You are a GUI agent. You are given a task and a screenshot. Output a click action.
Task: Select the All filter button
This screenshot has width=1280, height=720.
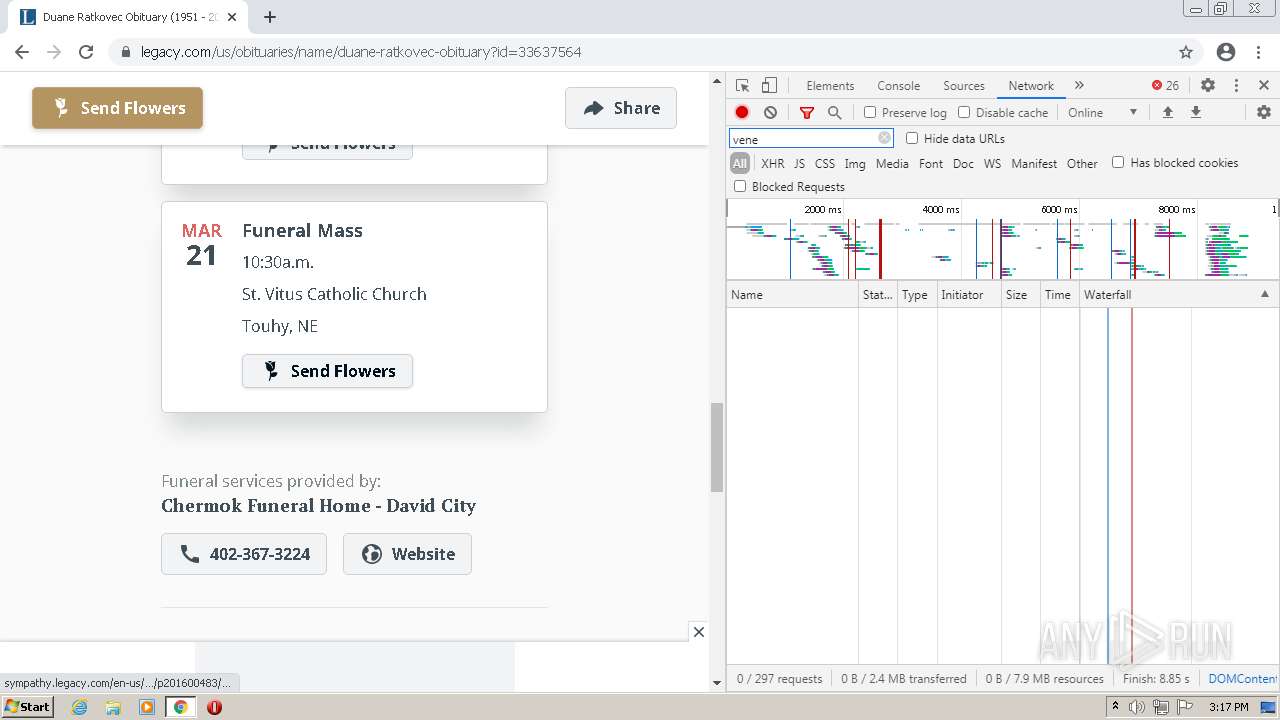click(x=740, y=164)
